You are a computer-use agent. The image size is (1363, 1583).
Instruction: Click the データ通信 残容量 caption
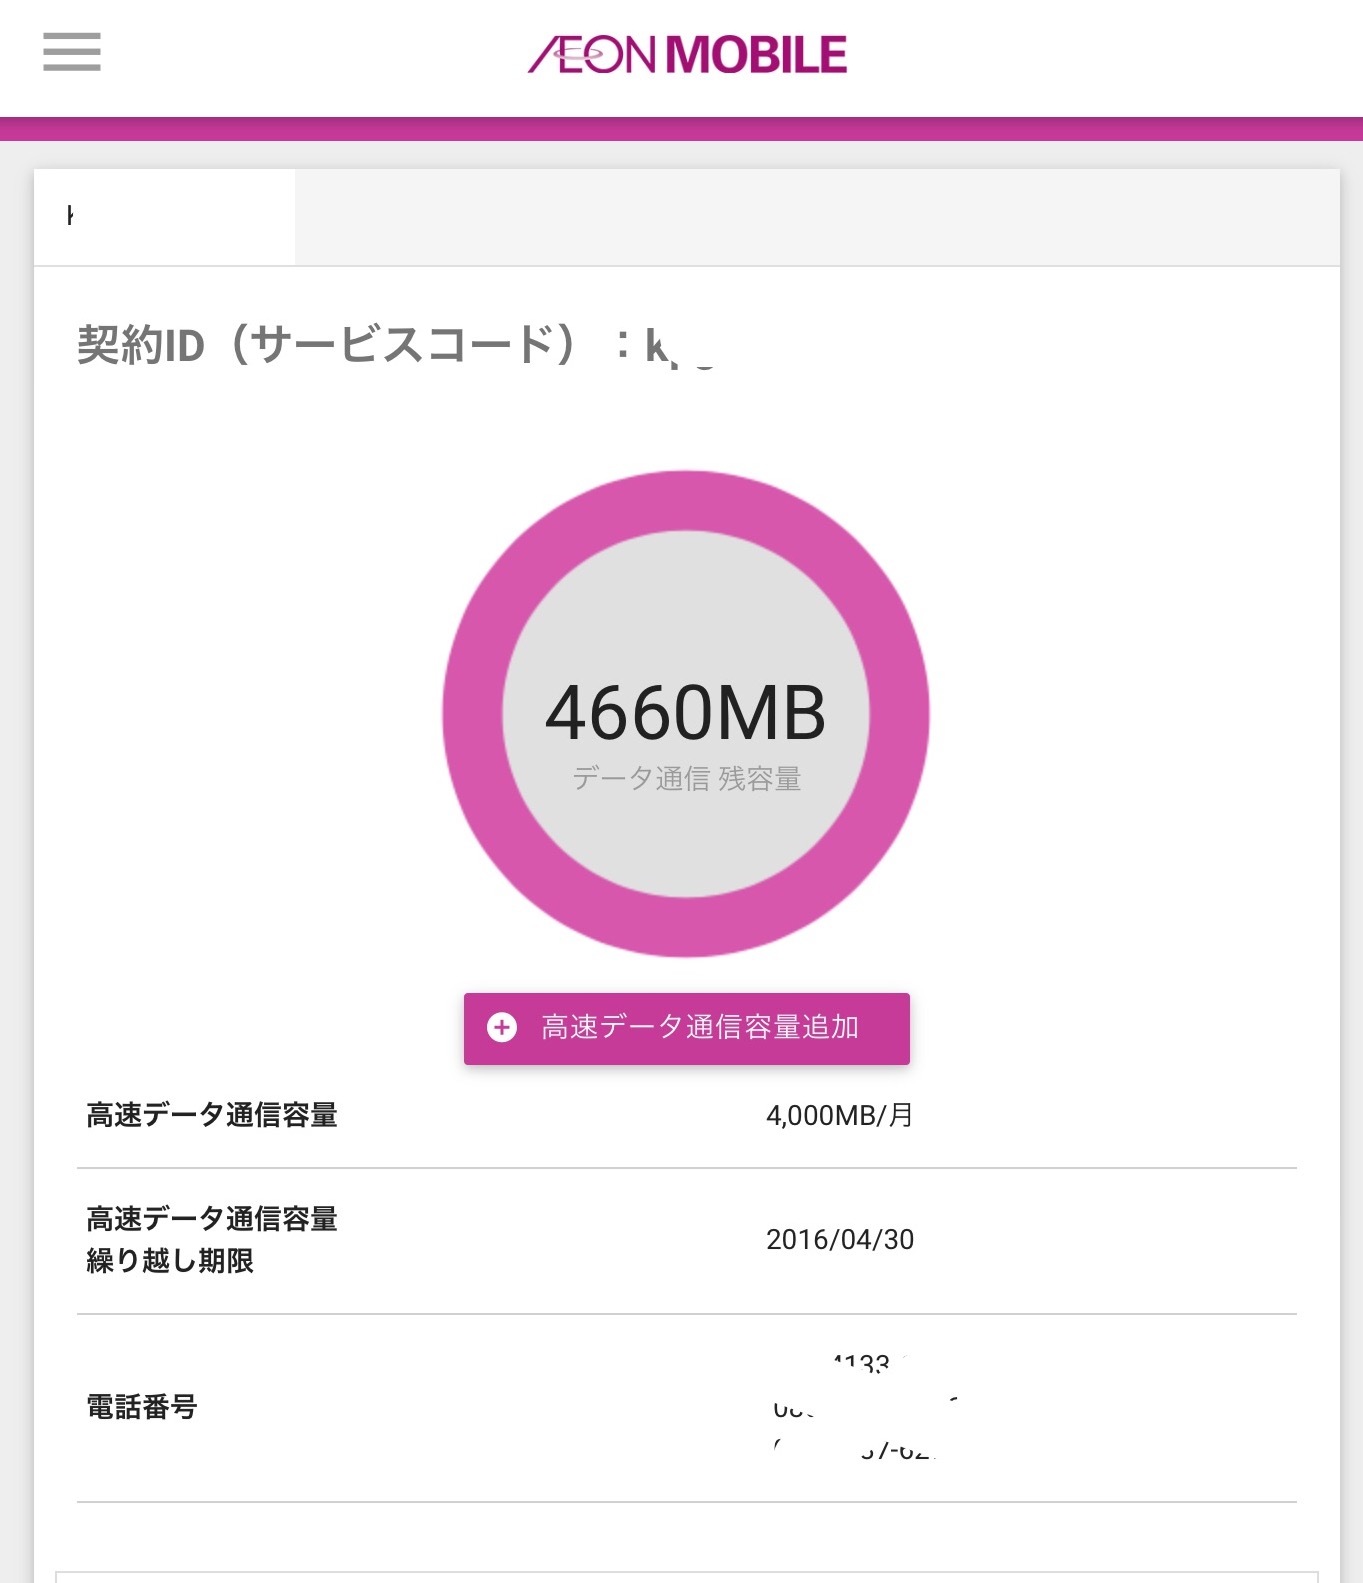[686, 779]
